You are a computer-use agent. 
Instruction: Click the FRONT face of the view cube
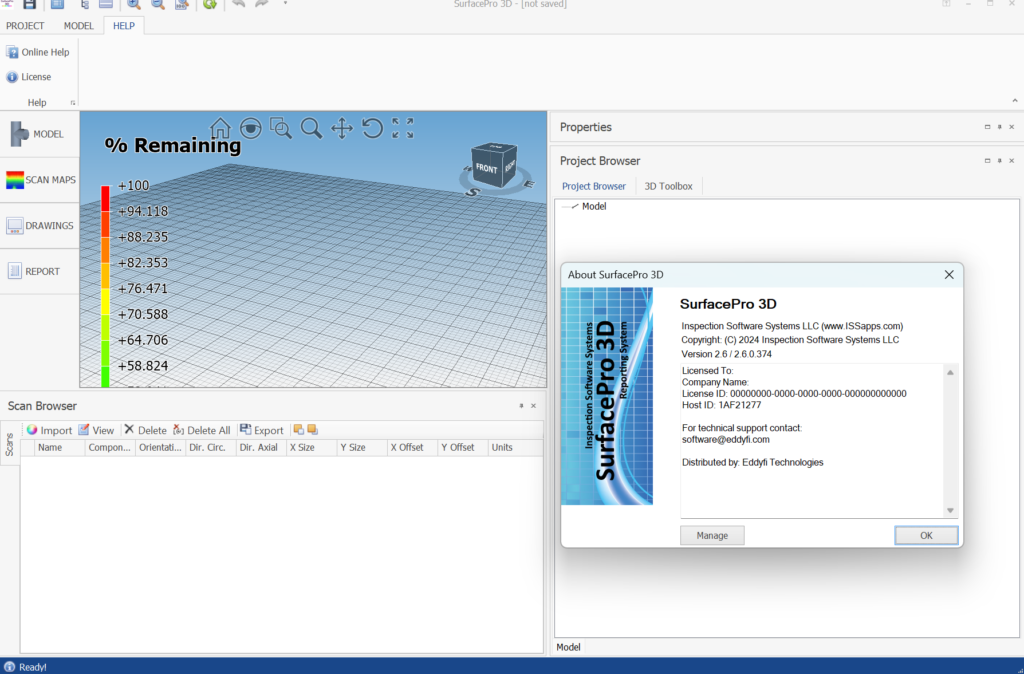click(487, 168)
